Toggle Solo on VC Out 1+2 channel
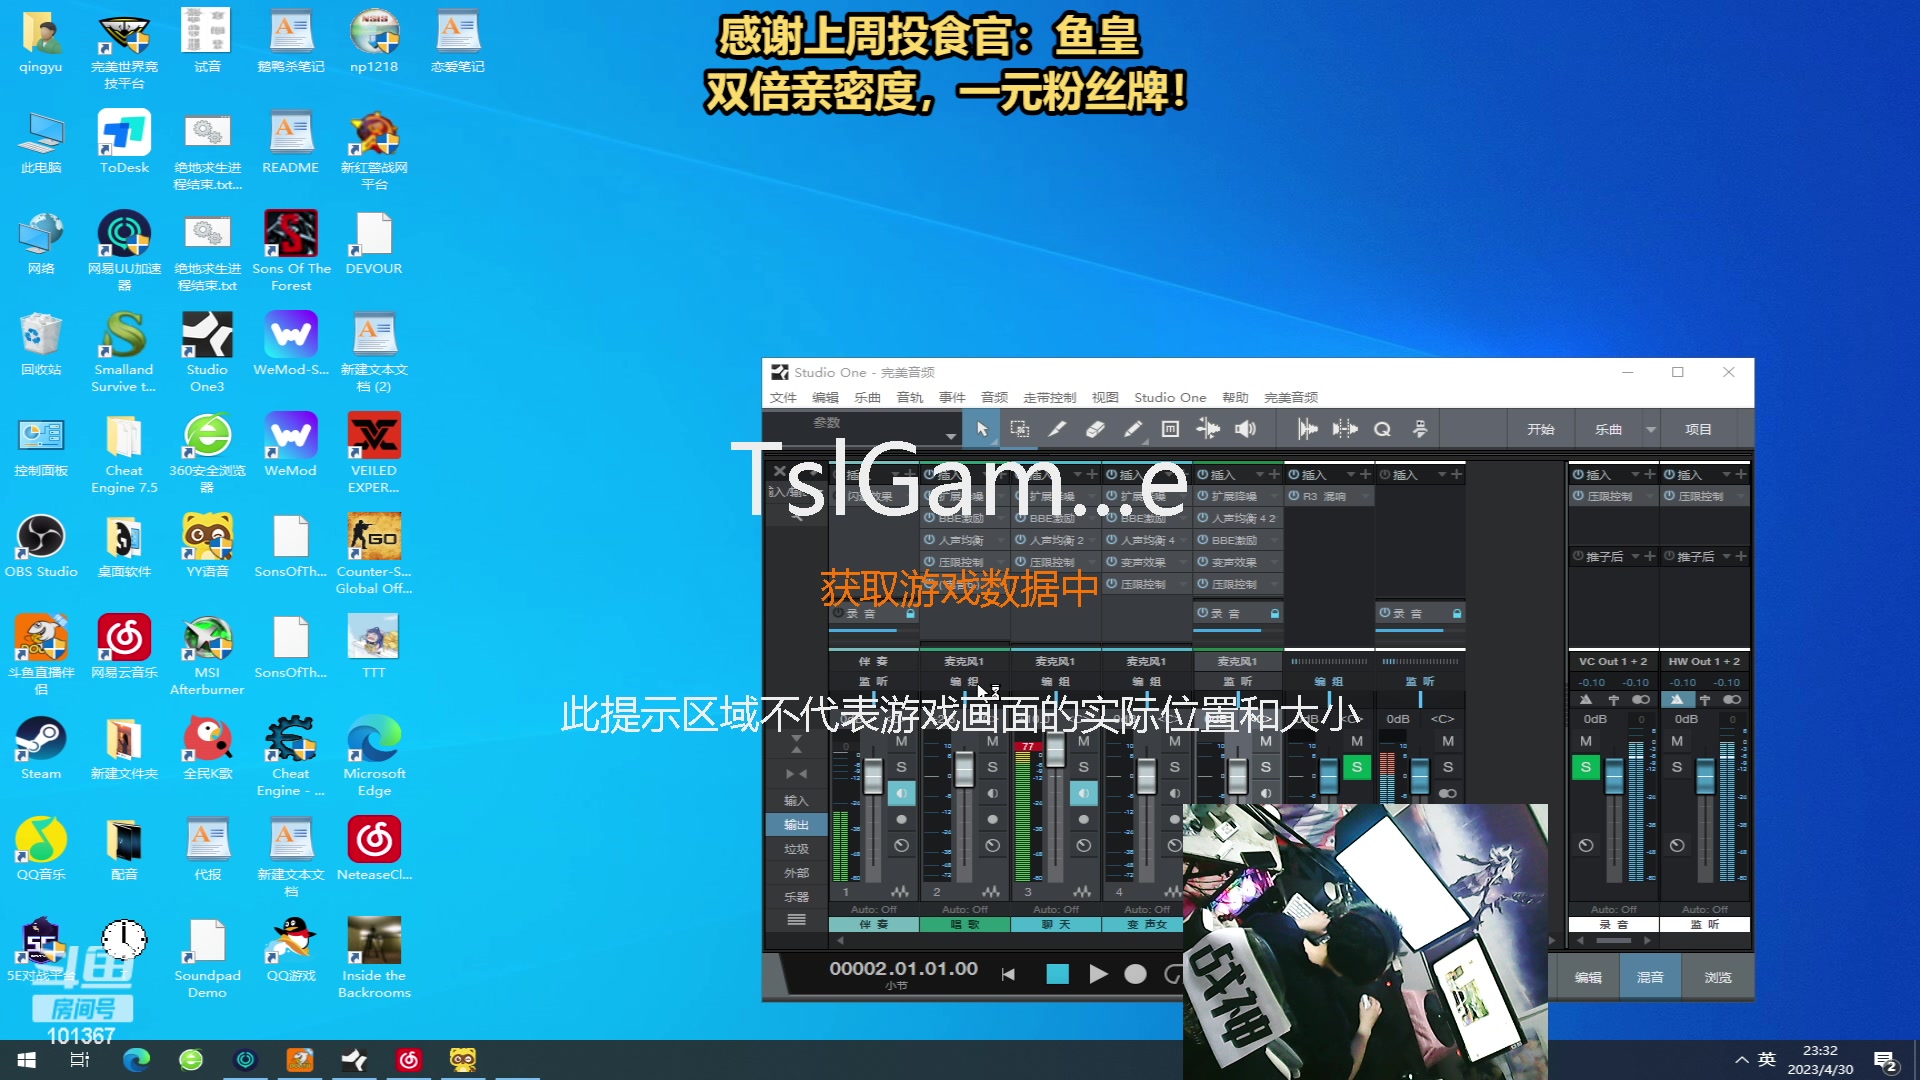This screenshot has height=1080, width=1920. tap(1585, 767)
